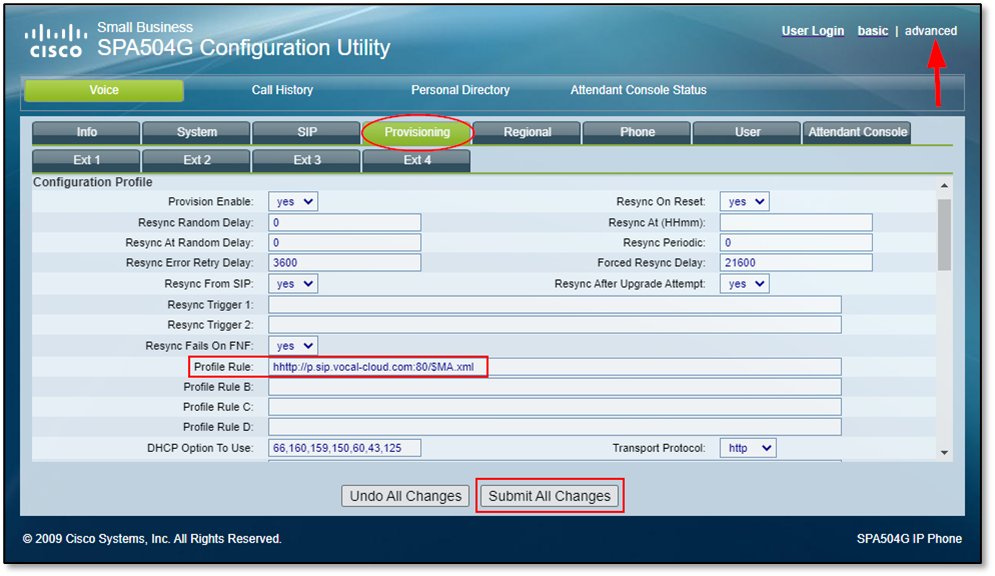The width and height of the screenshot is (995, 576).
Task: Select the Provisioning sub-tab
Action: pos(417,132)
